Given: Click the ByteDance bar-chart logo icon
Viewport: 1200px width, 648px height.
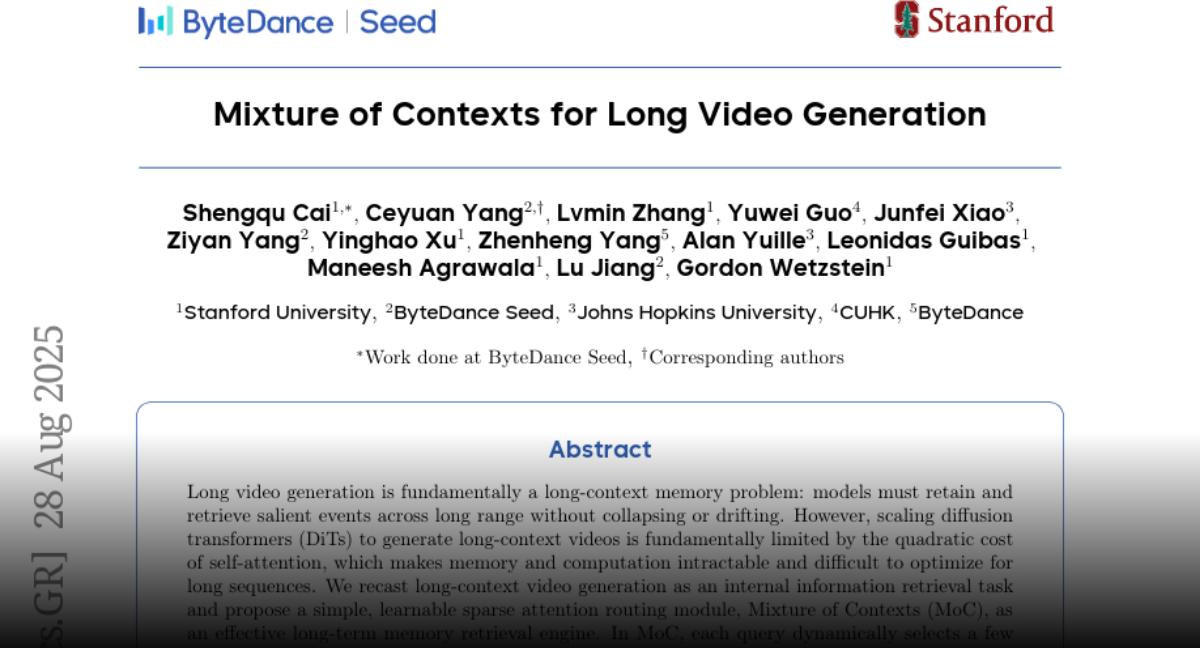Looking at the screenshot, I should pyautogui.click(x=155, y=21).
